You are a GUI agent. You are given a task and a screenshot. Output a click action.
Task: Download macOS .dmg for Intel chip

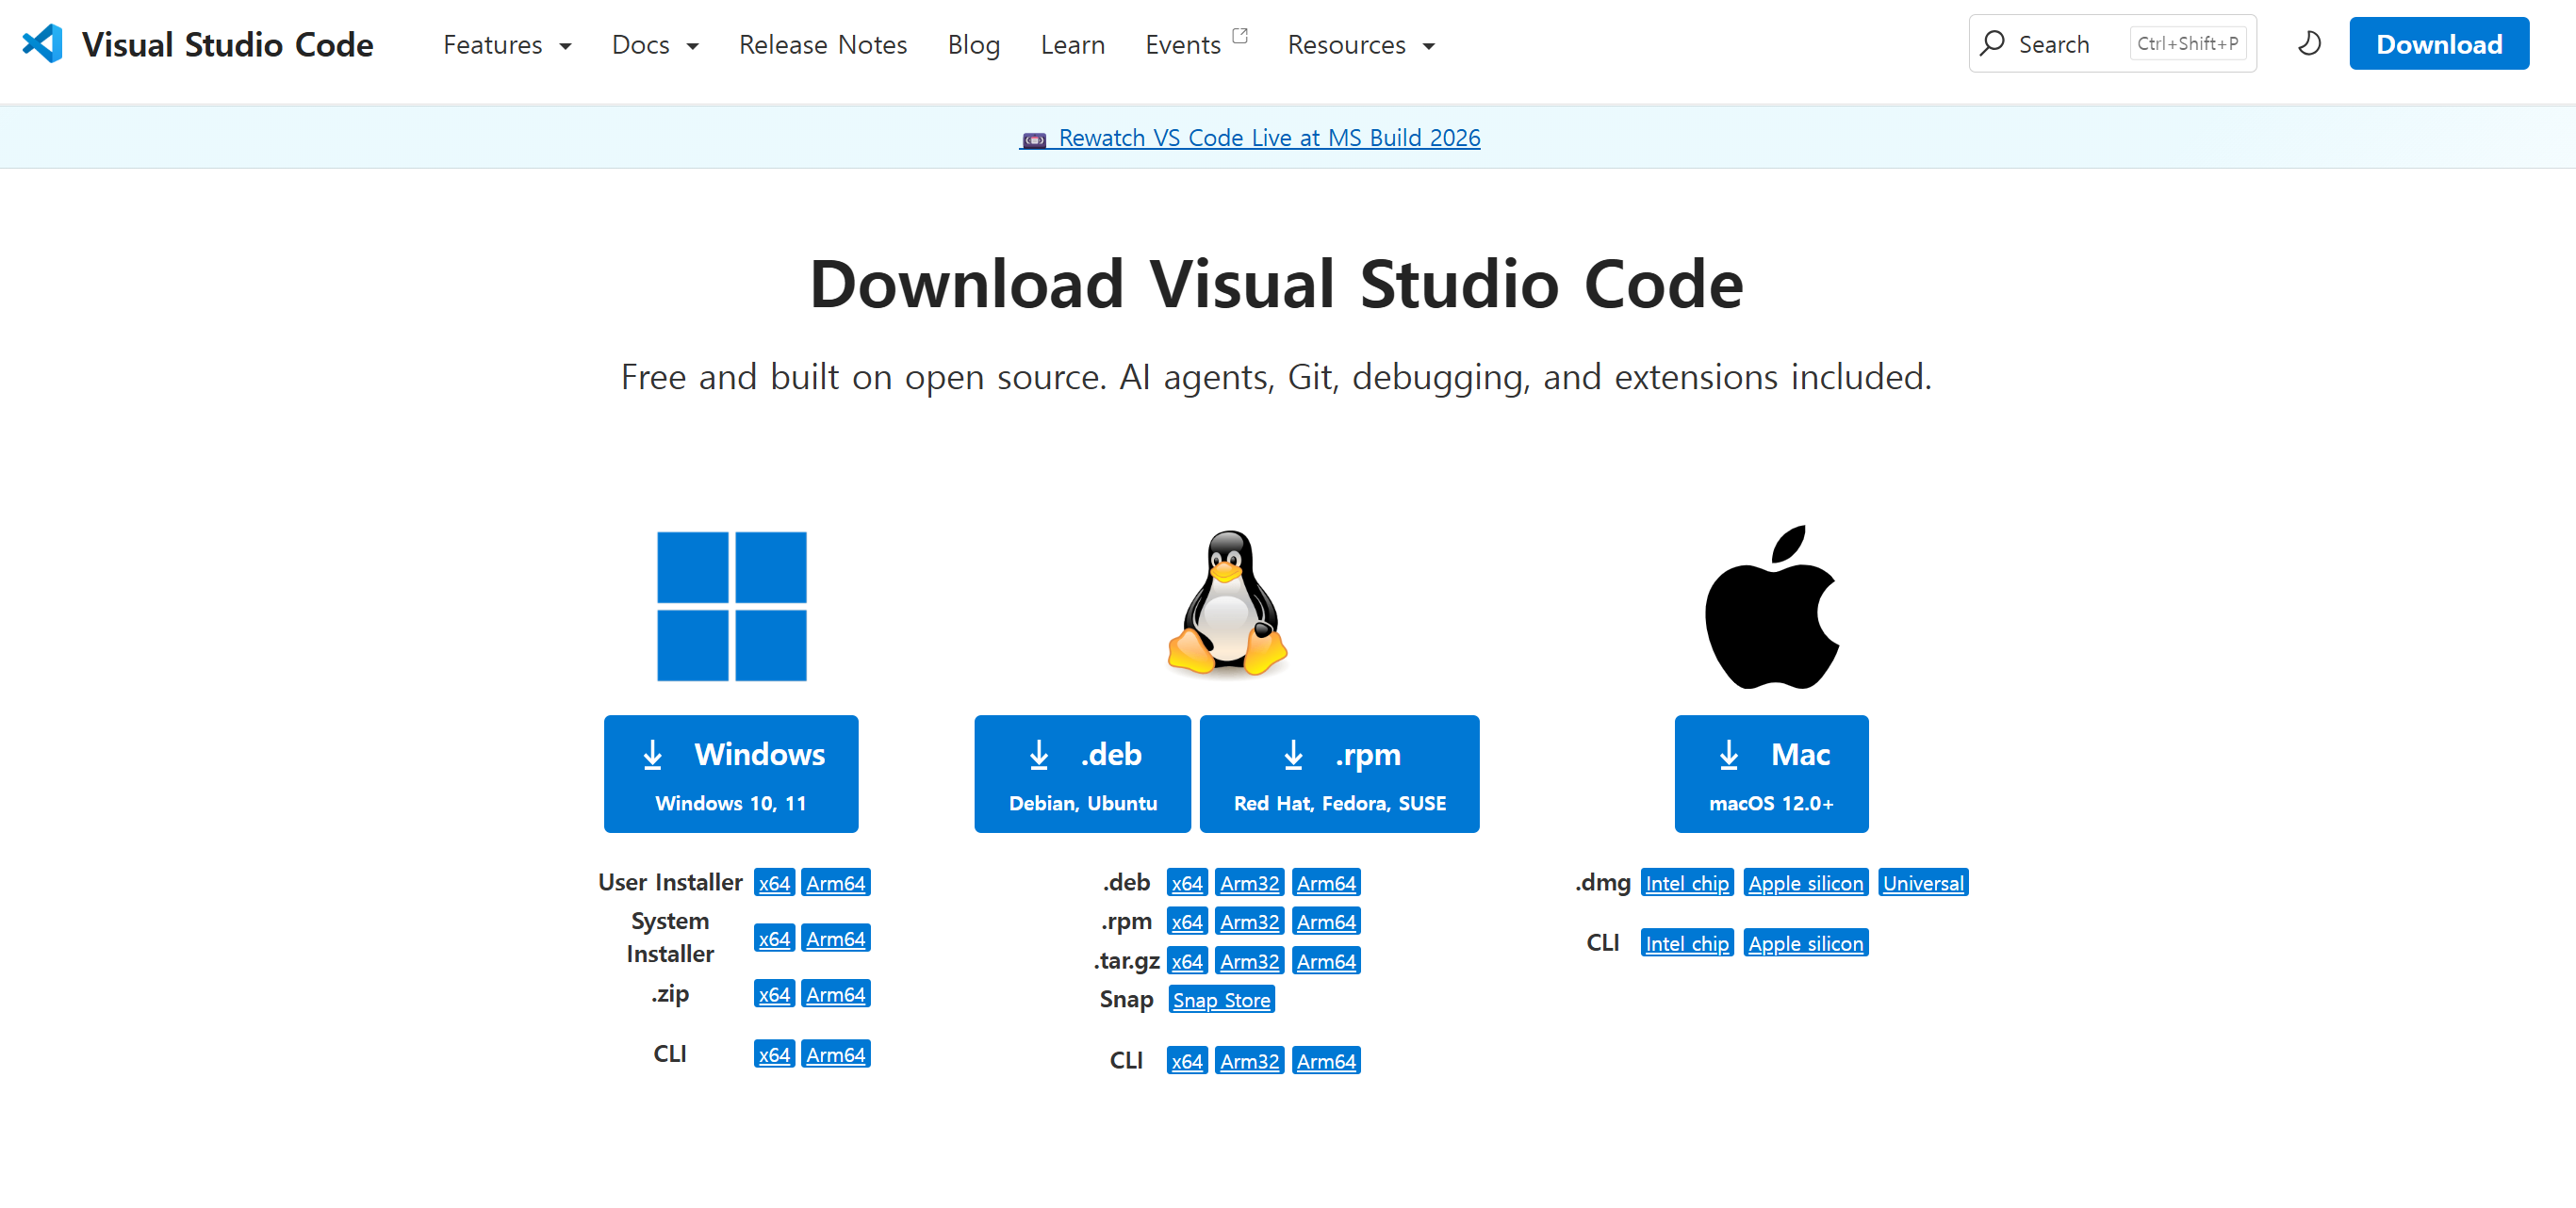pyautogui.click(x=1687, y=883)
